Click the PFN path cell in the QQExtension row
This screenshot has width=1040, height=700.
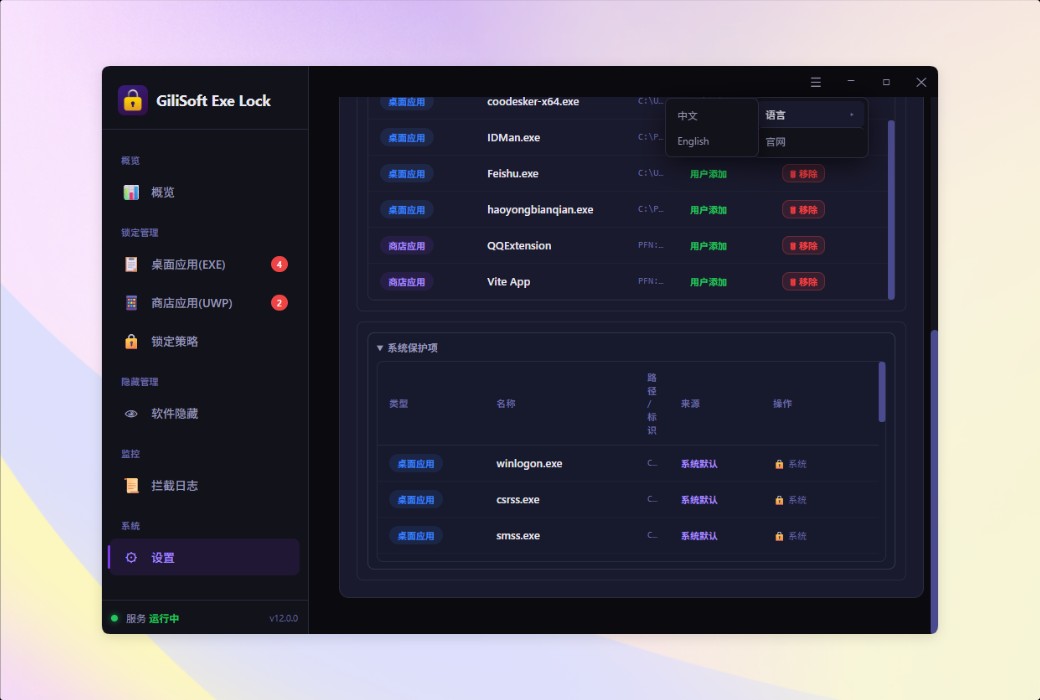click(x=650, y=245)
